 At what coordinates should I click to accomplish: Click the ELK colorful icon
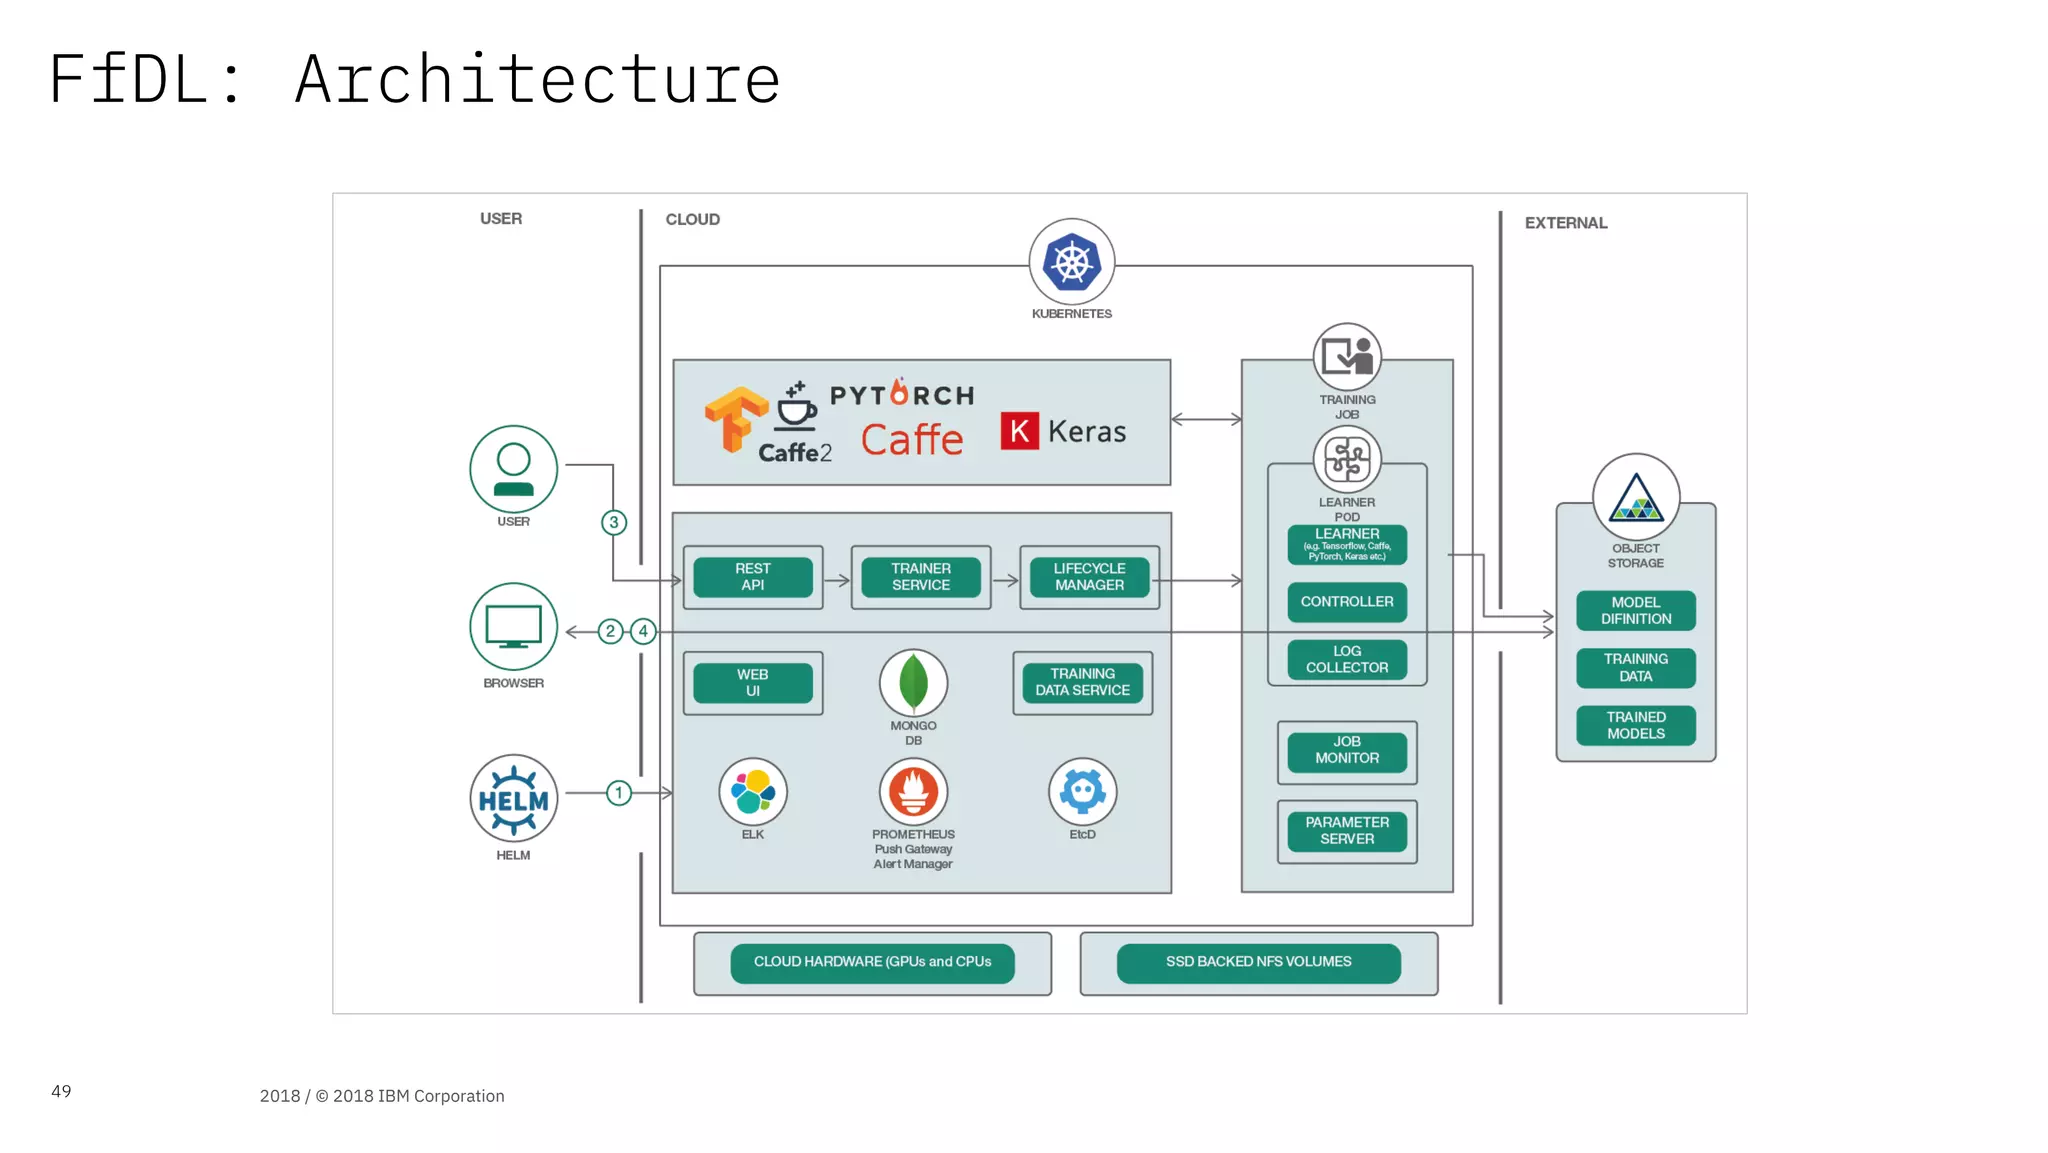[x=753, y=791]
